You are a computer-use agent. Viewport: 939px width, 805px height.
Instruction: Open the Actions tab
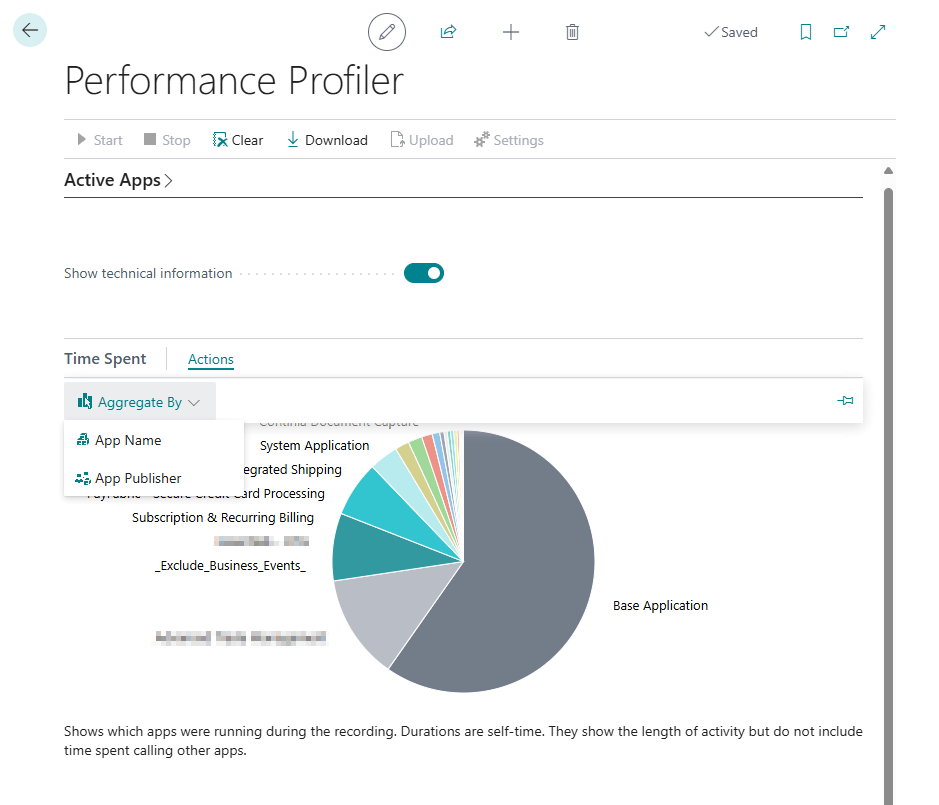(x=211, y=359)
